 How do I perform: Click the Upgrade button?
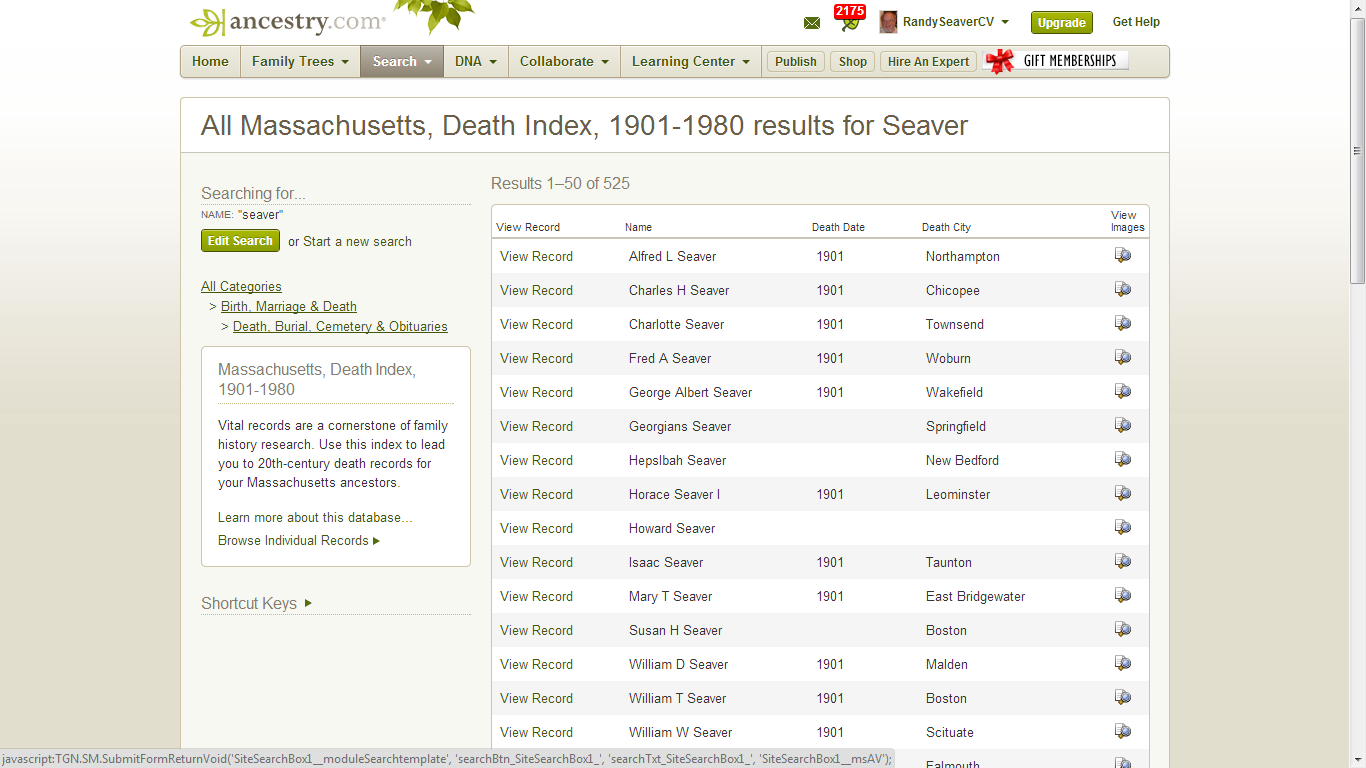coord(1061,22)
